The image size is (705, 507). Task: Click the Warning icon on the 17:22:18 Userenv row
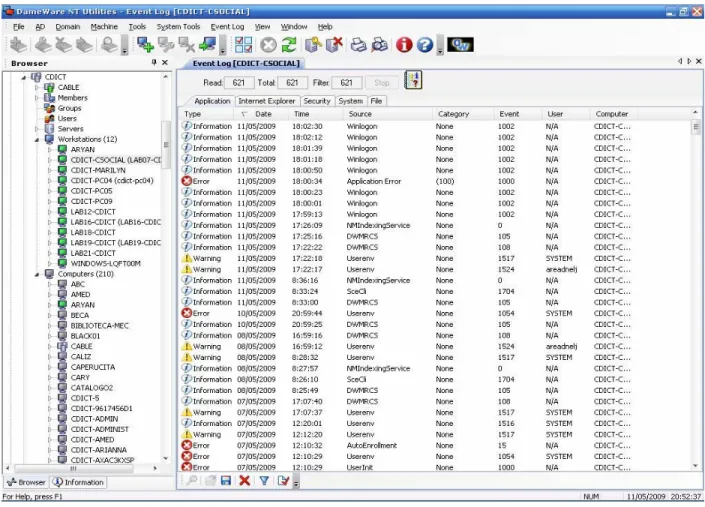point(187,258)
